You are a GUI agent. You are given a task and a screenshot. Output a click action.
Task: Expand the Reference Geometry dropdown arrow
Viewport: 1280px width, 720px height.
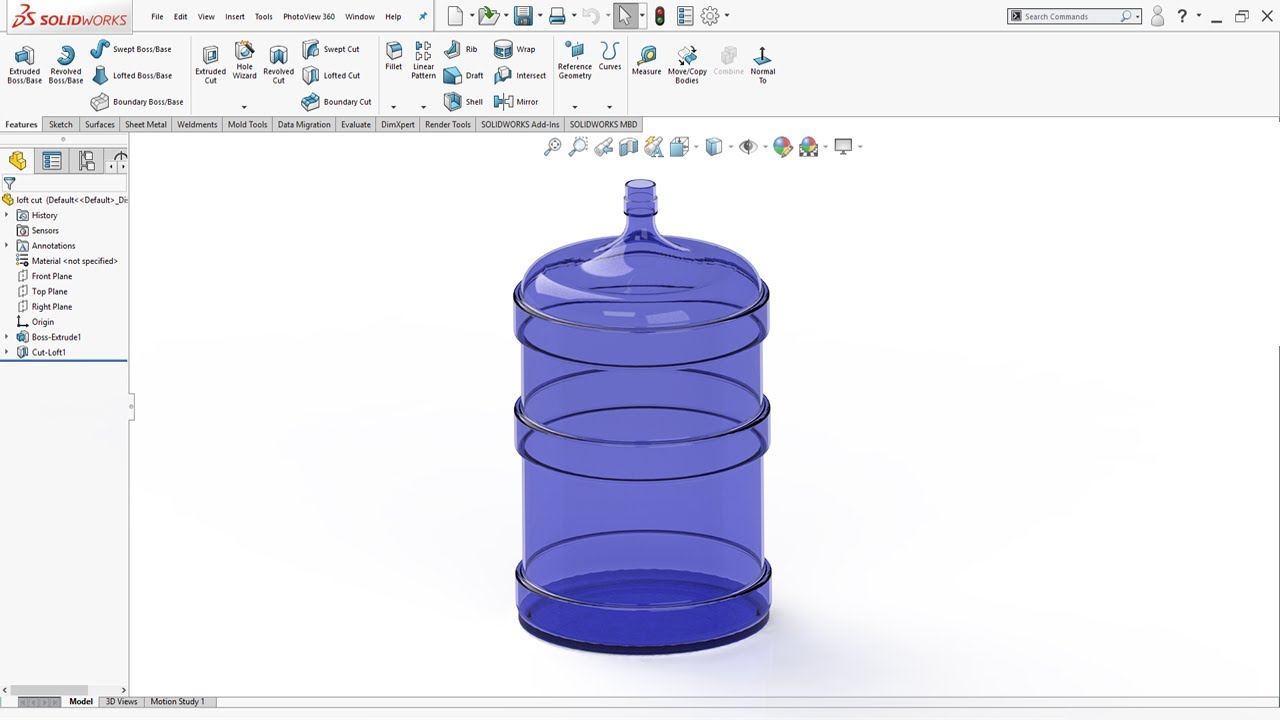pos(574,107)
